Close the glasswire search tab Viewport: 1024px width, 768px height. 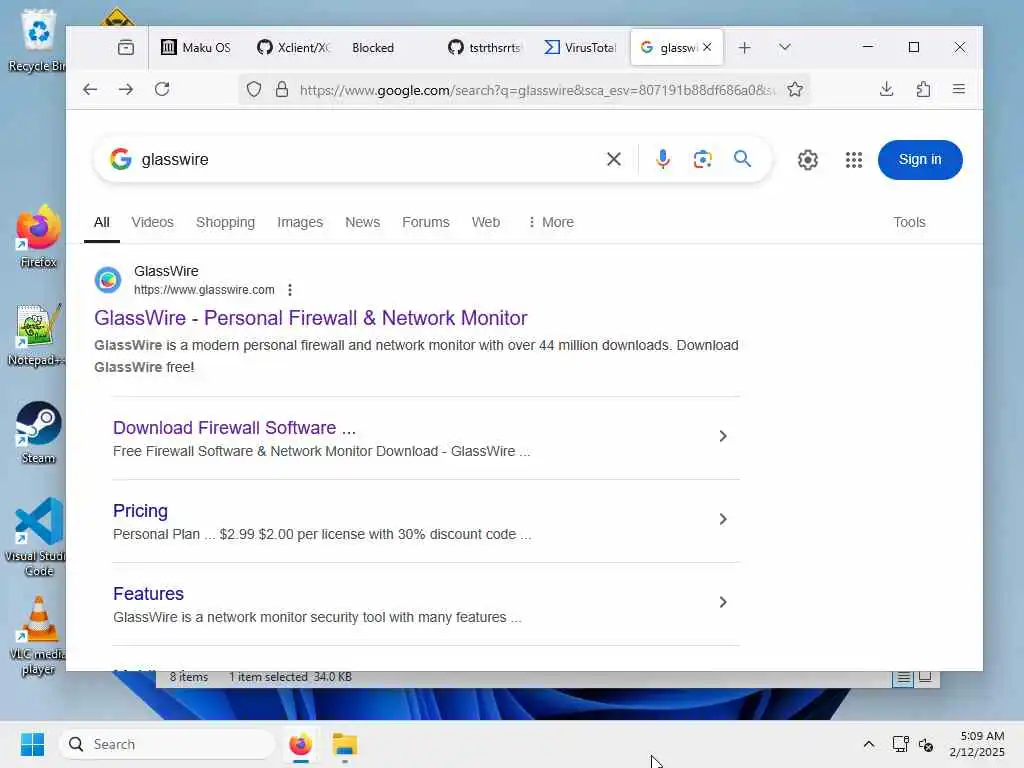click(707, 47)
